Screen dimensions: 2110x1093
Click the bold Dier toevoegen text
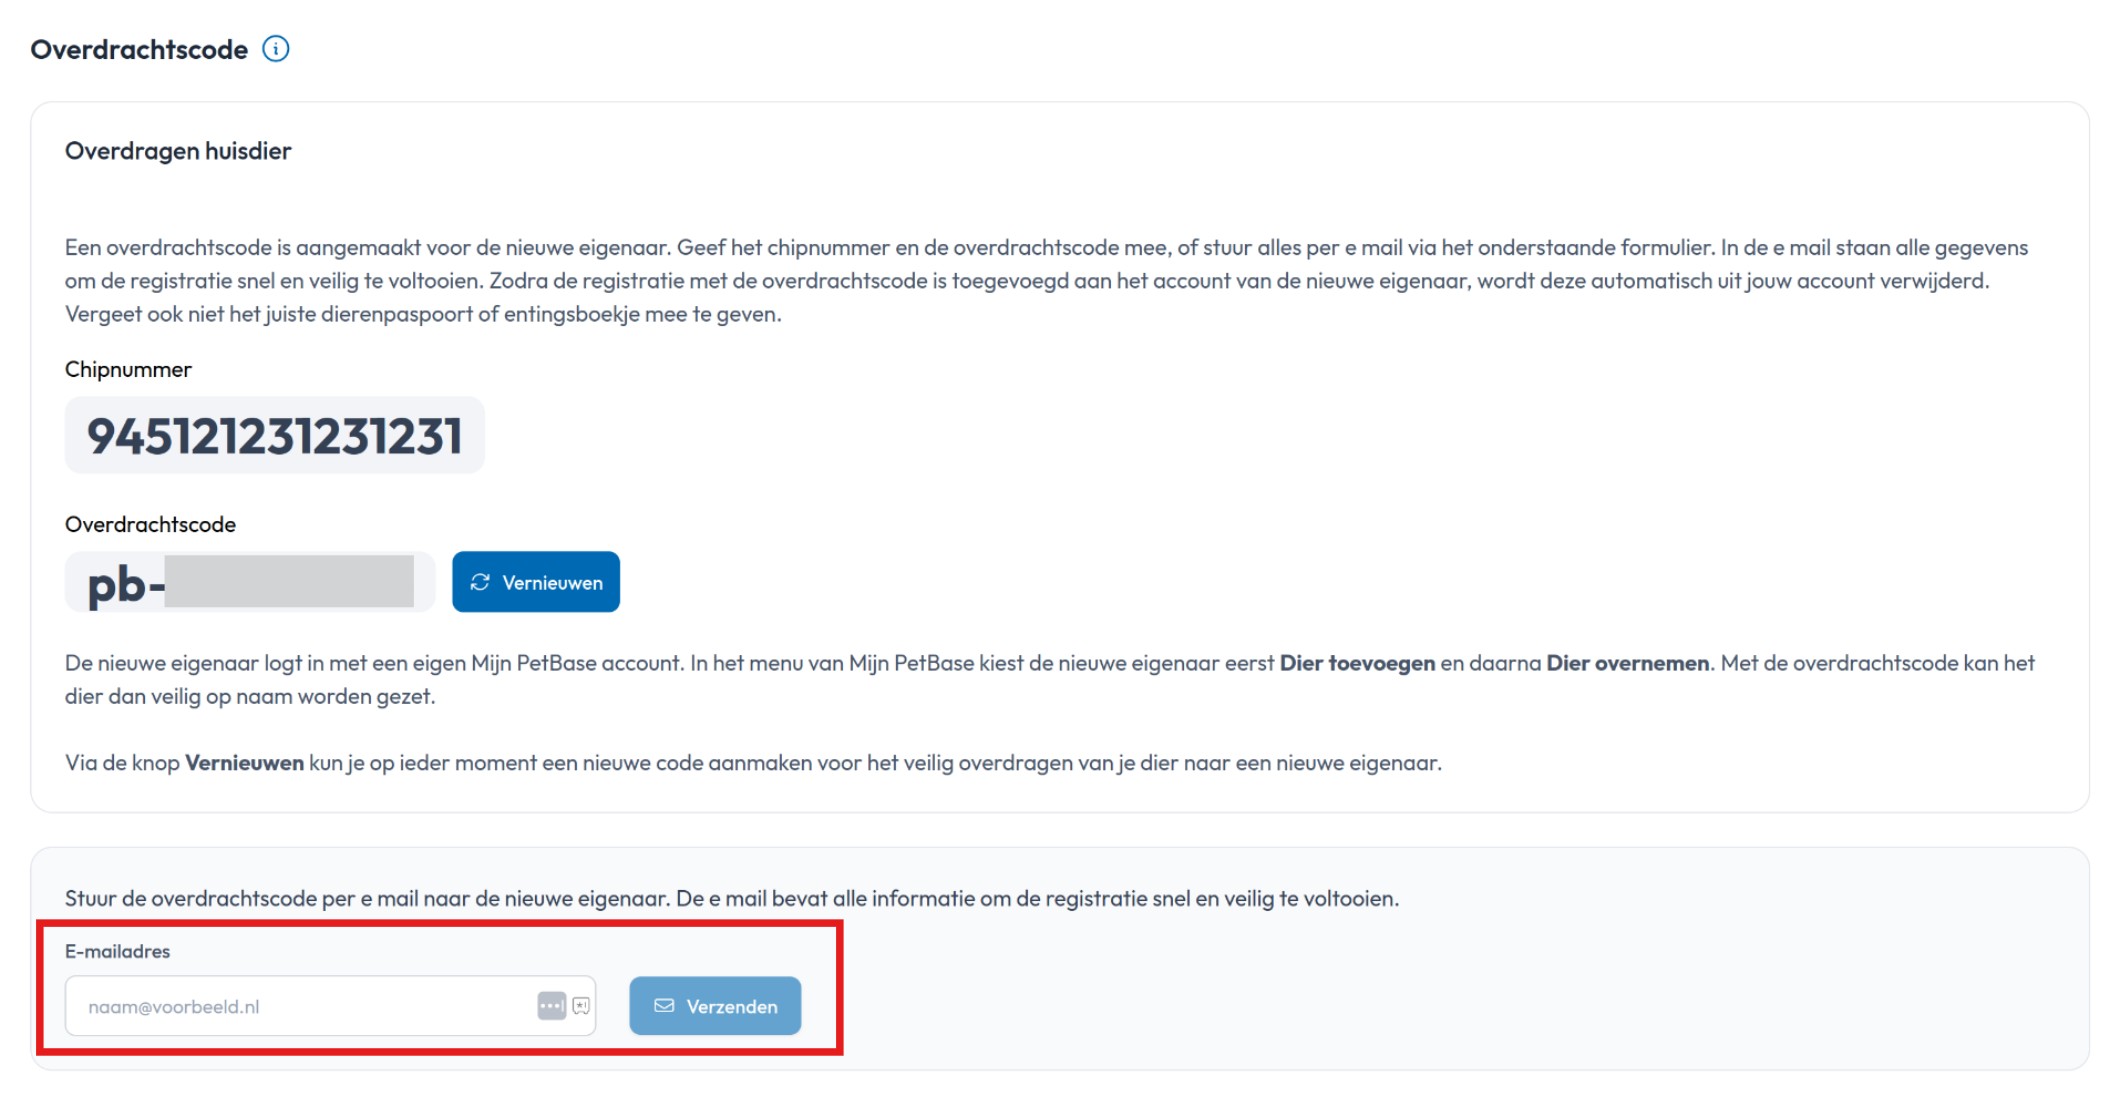coord(1357,663)
